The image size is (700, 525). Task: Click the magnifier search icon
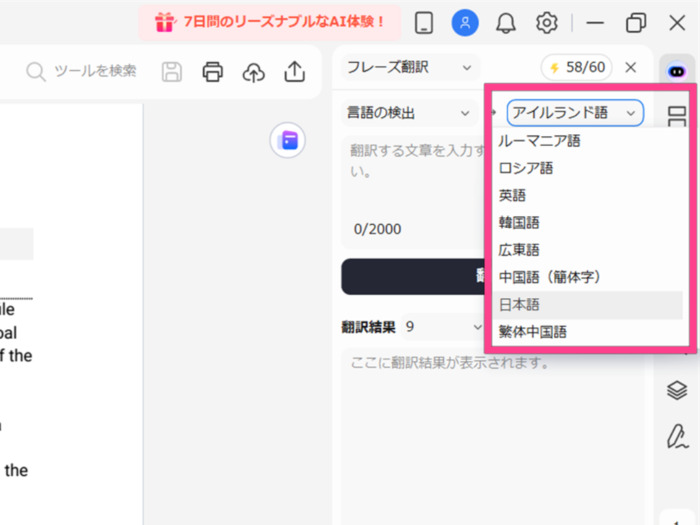click(x=36, y=71)
